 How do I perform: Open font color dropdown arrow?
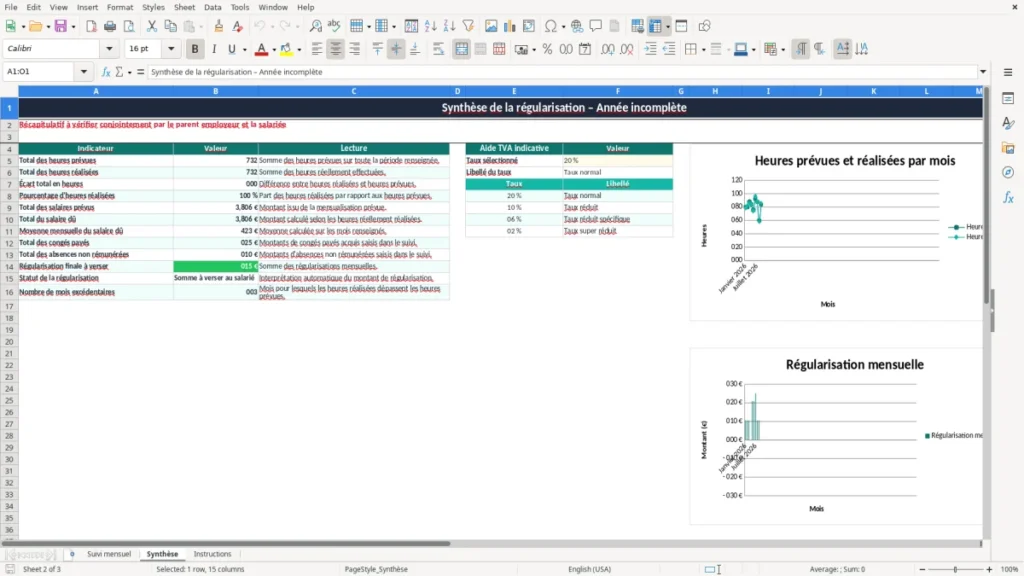(x=274, y=50)
